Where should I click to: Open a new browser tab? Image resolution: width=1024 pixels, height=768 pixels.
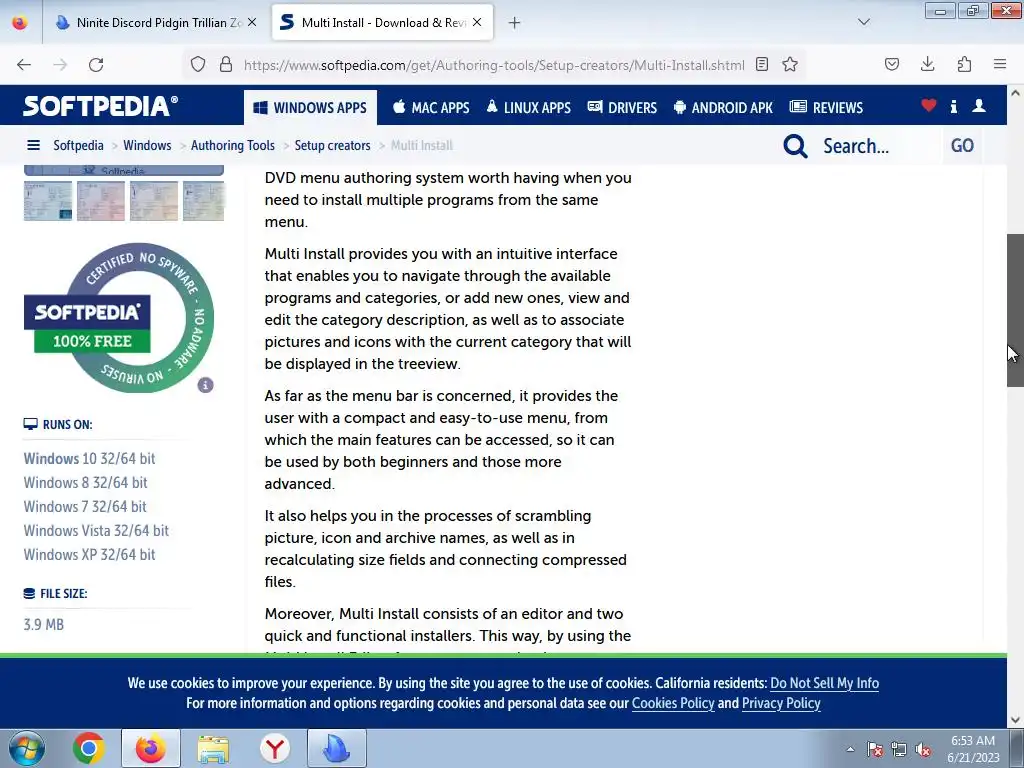point(515,23)
